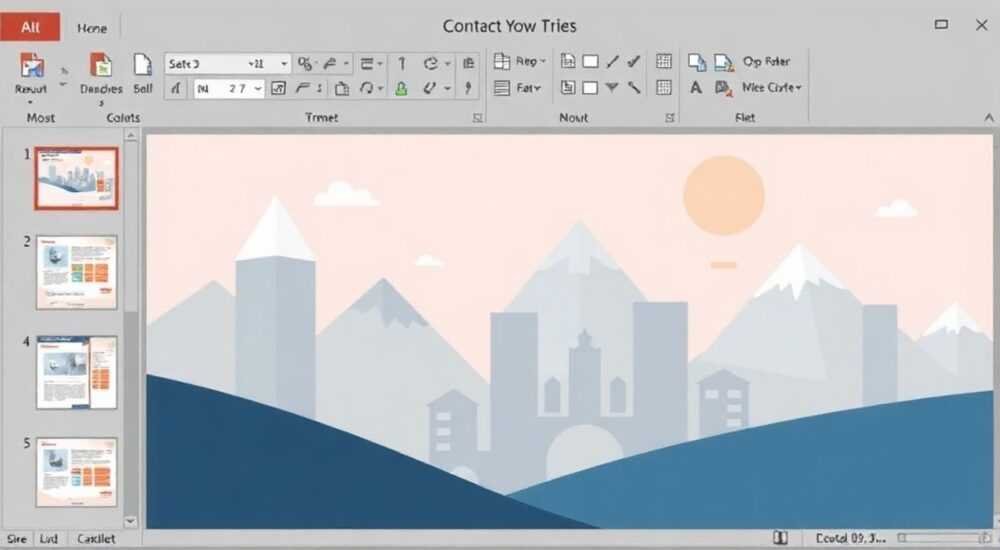
Task: Click the slanted A icon left of size box
Action: click(x=176, y=88)
